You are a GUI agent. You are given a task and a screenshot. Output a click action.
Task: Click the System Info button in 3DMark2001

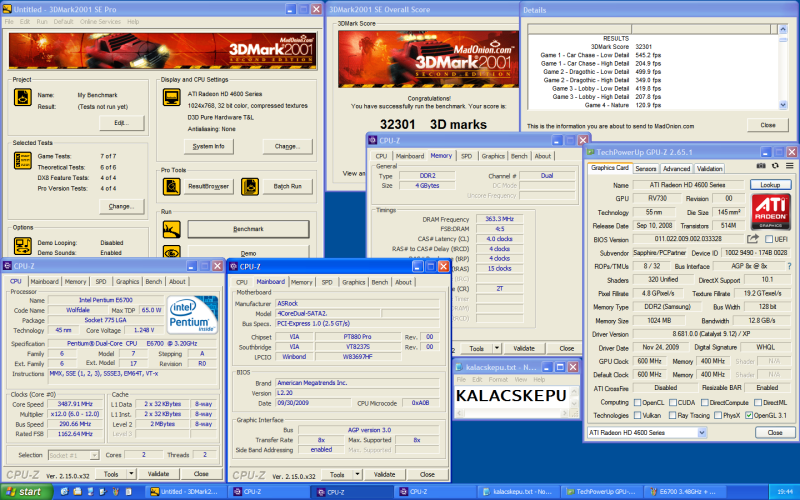click(x=208, y=146)
